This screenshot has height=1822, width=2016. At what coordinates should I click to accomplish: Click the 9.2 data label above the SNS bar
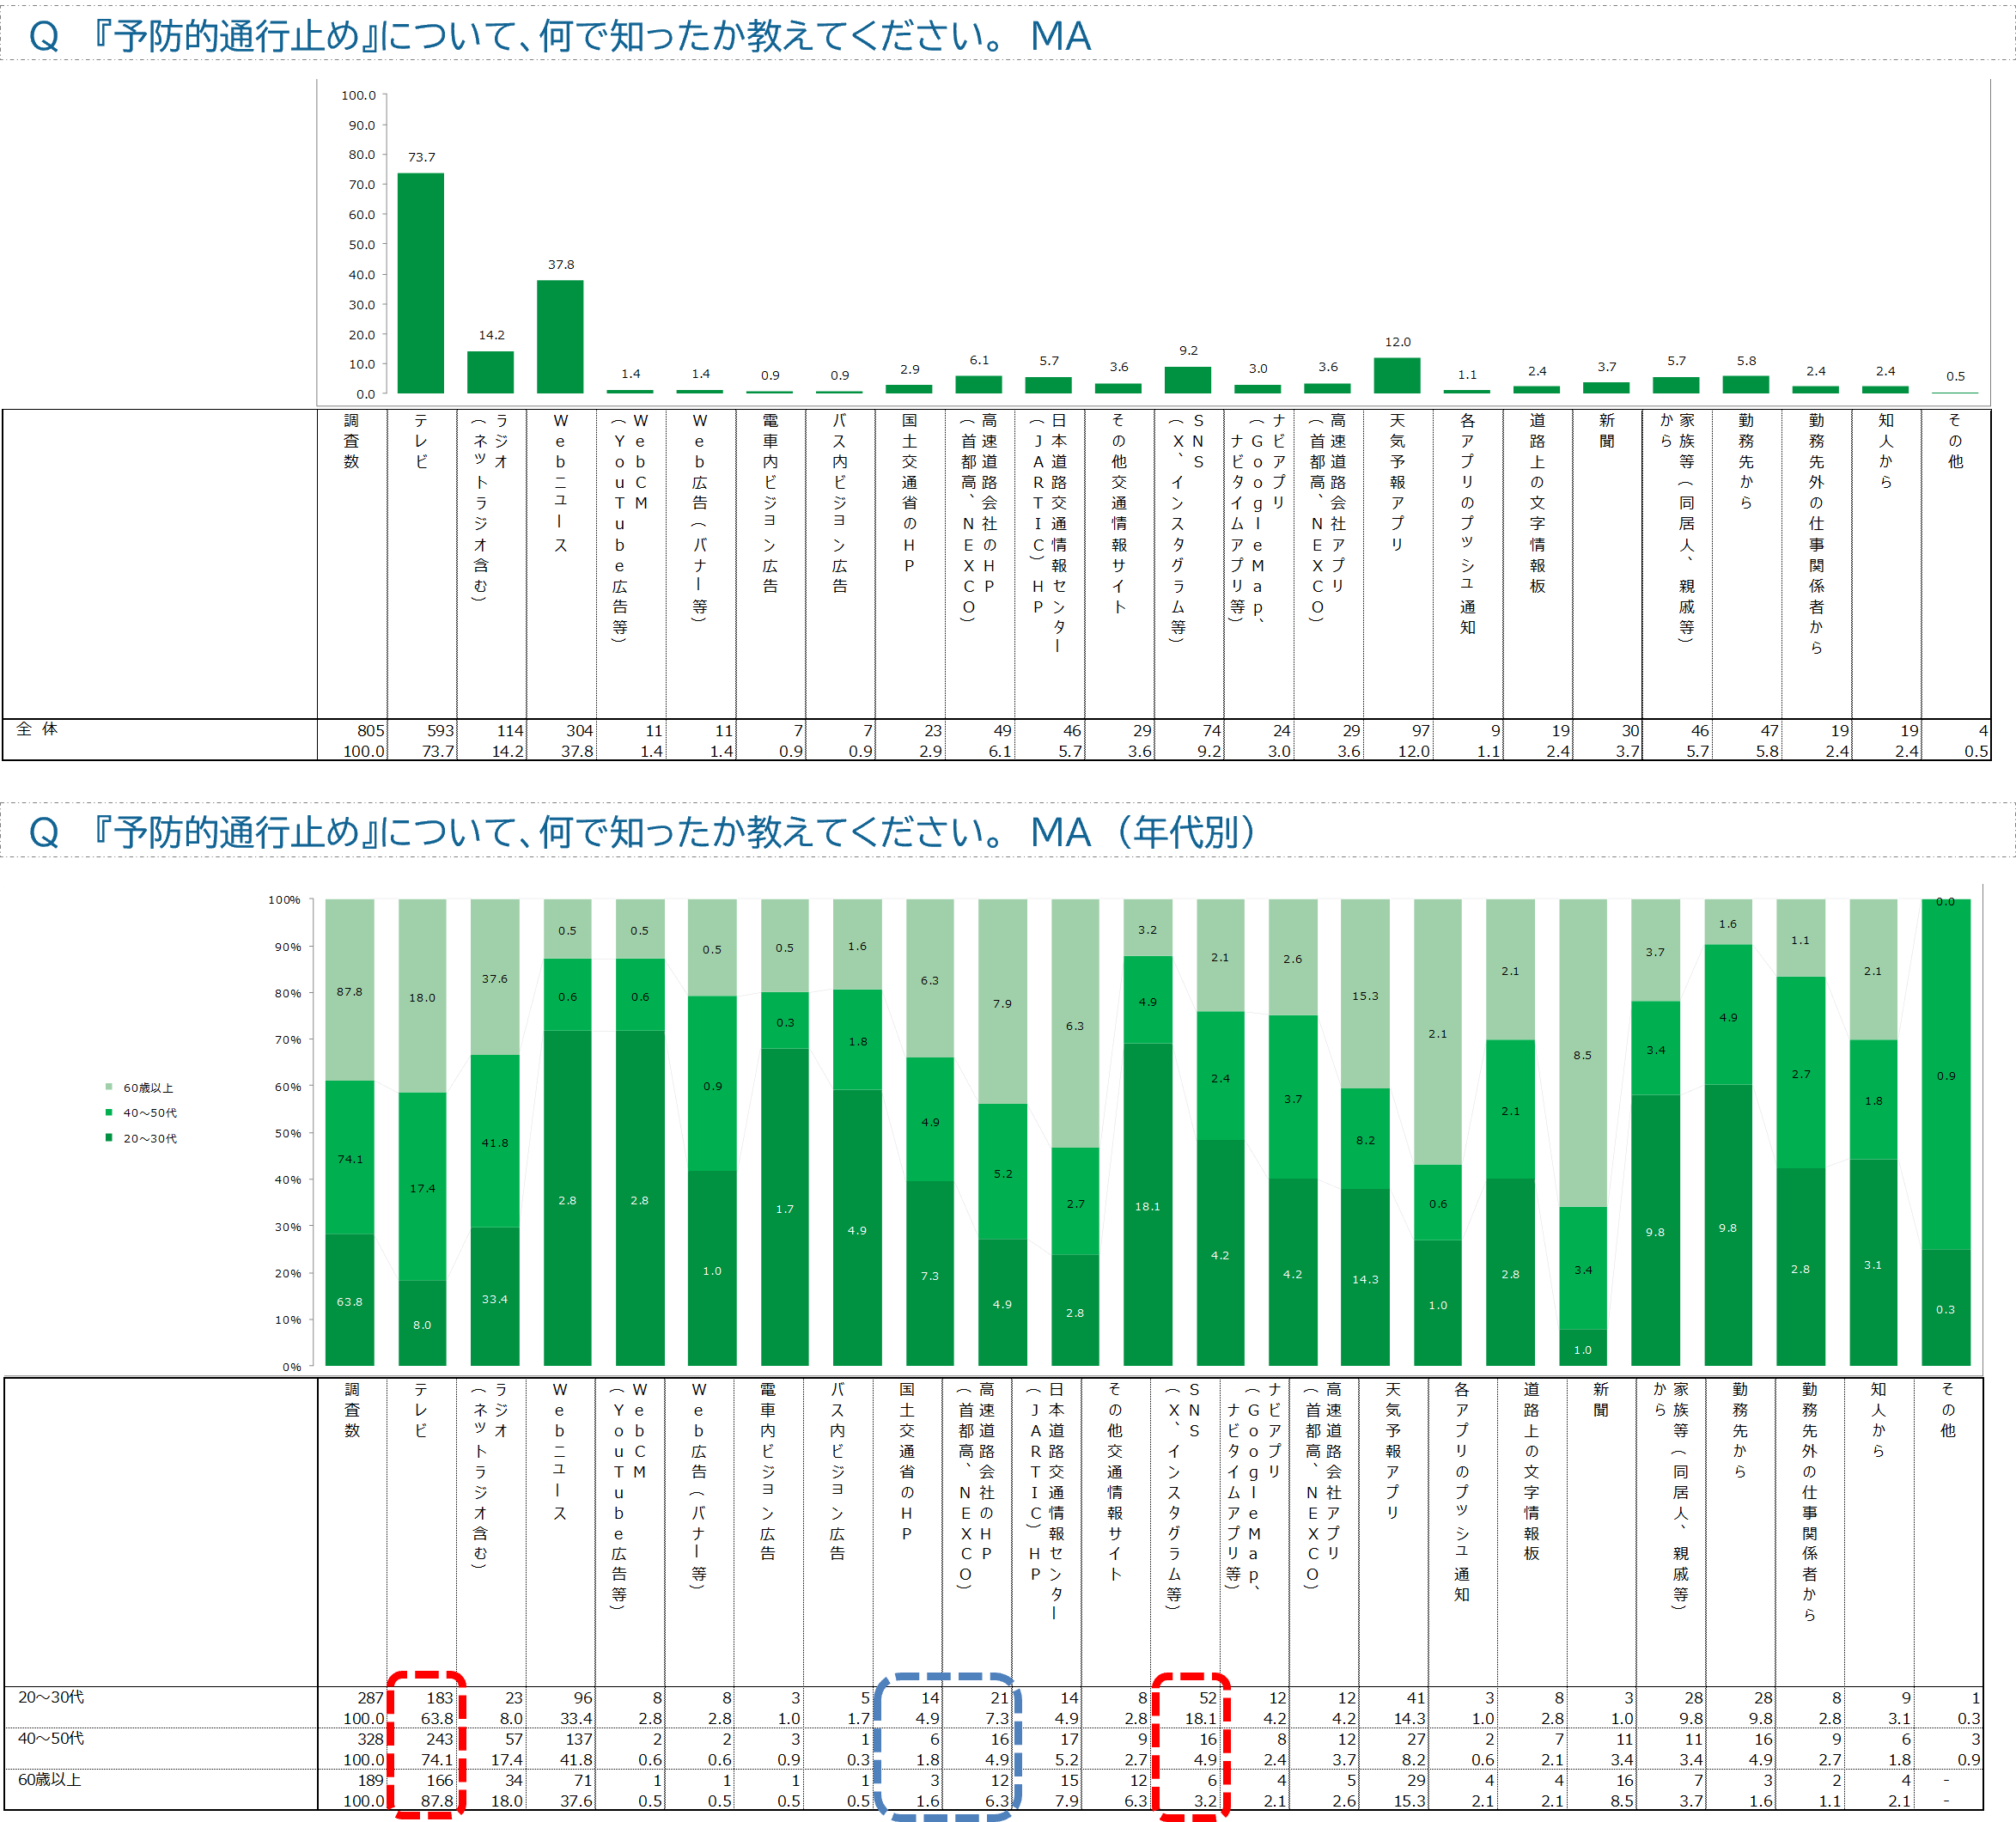coord(1188,350)
